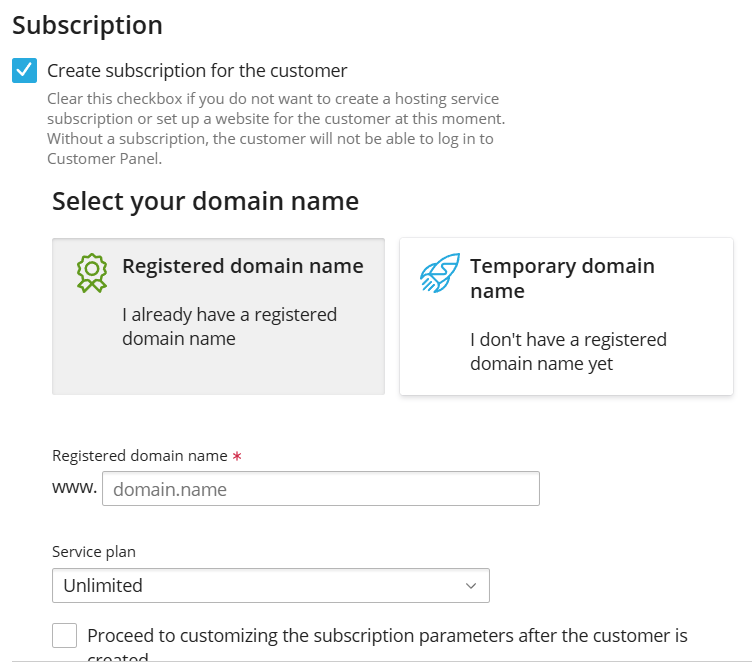Viewport: 754px width, 662px height.
Task: Focus the domain.name input field
Action: (321, 488)
